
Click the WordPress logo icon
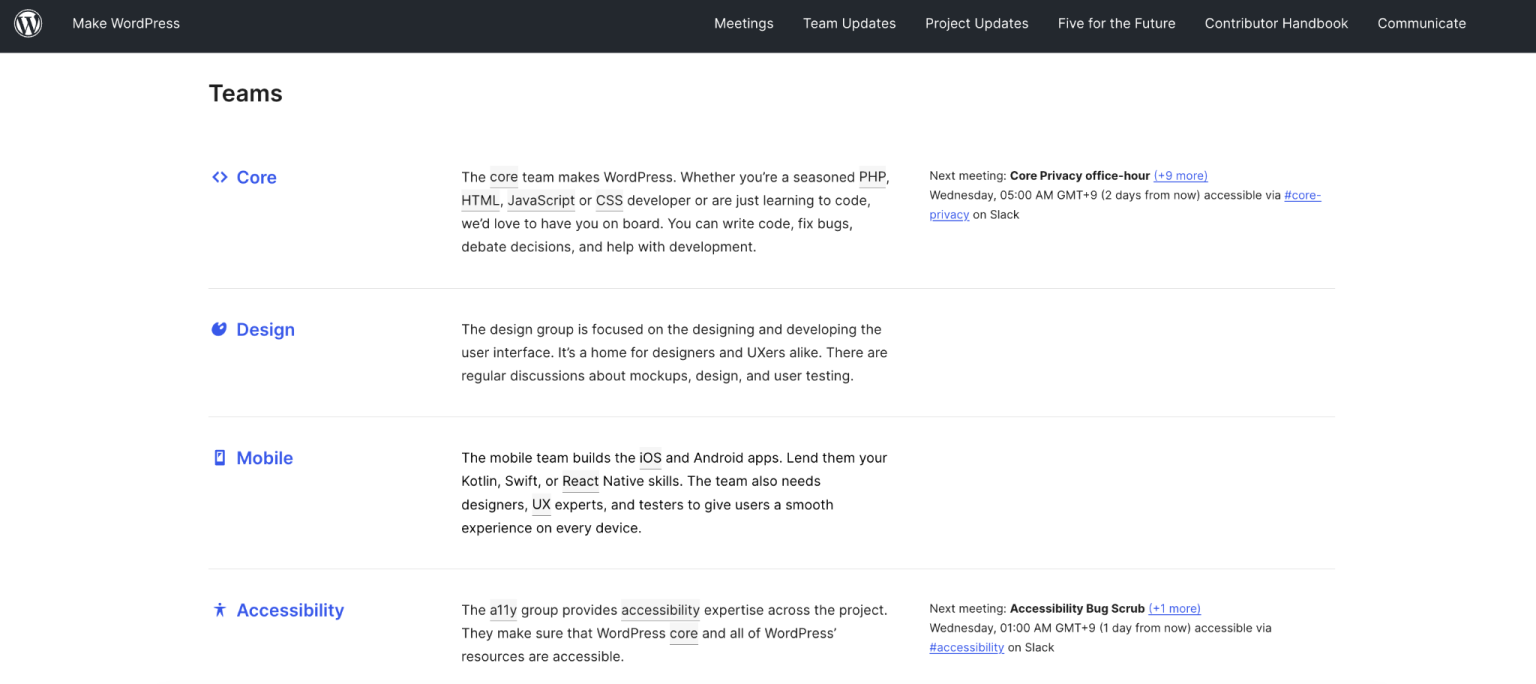coord(28,23)
